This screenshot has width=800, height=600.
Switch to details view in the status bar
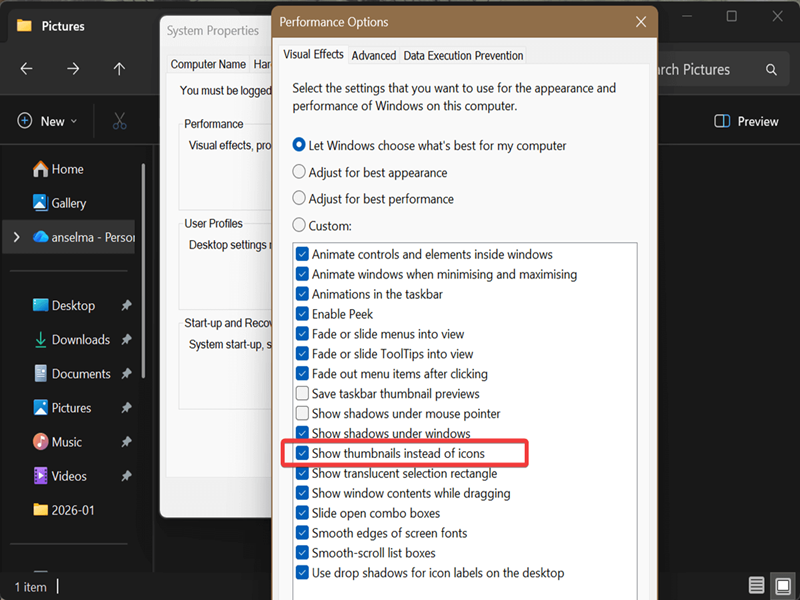point(757,586)
